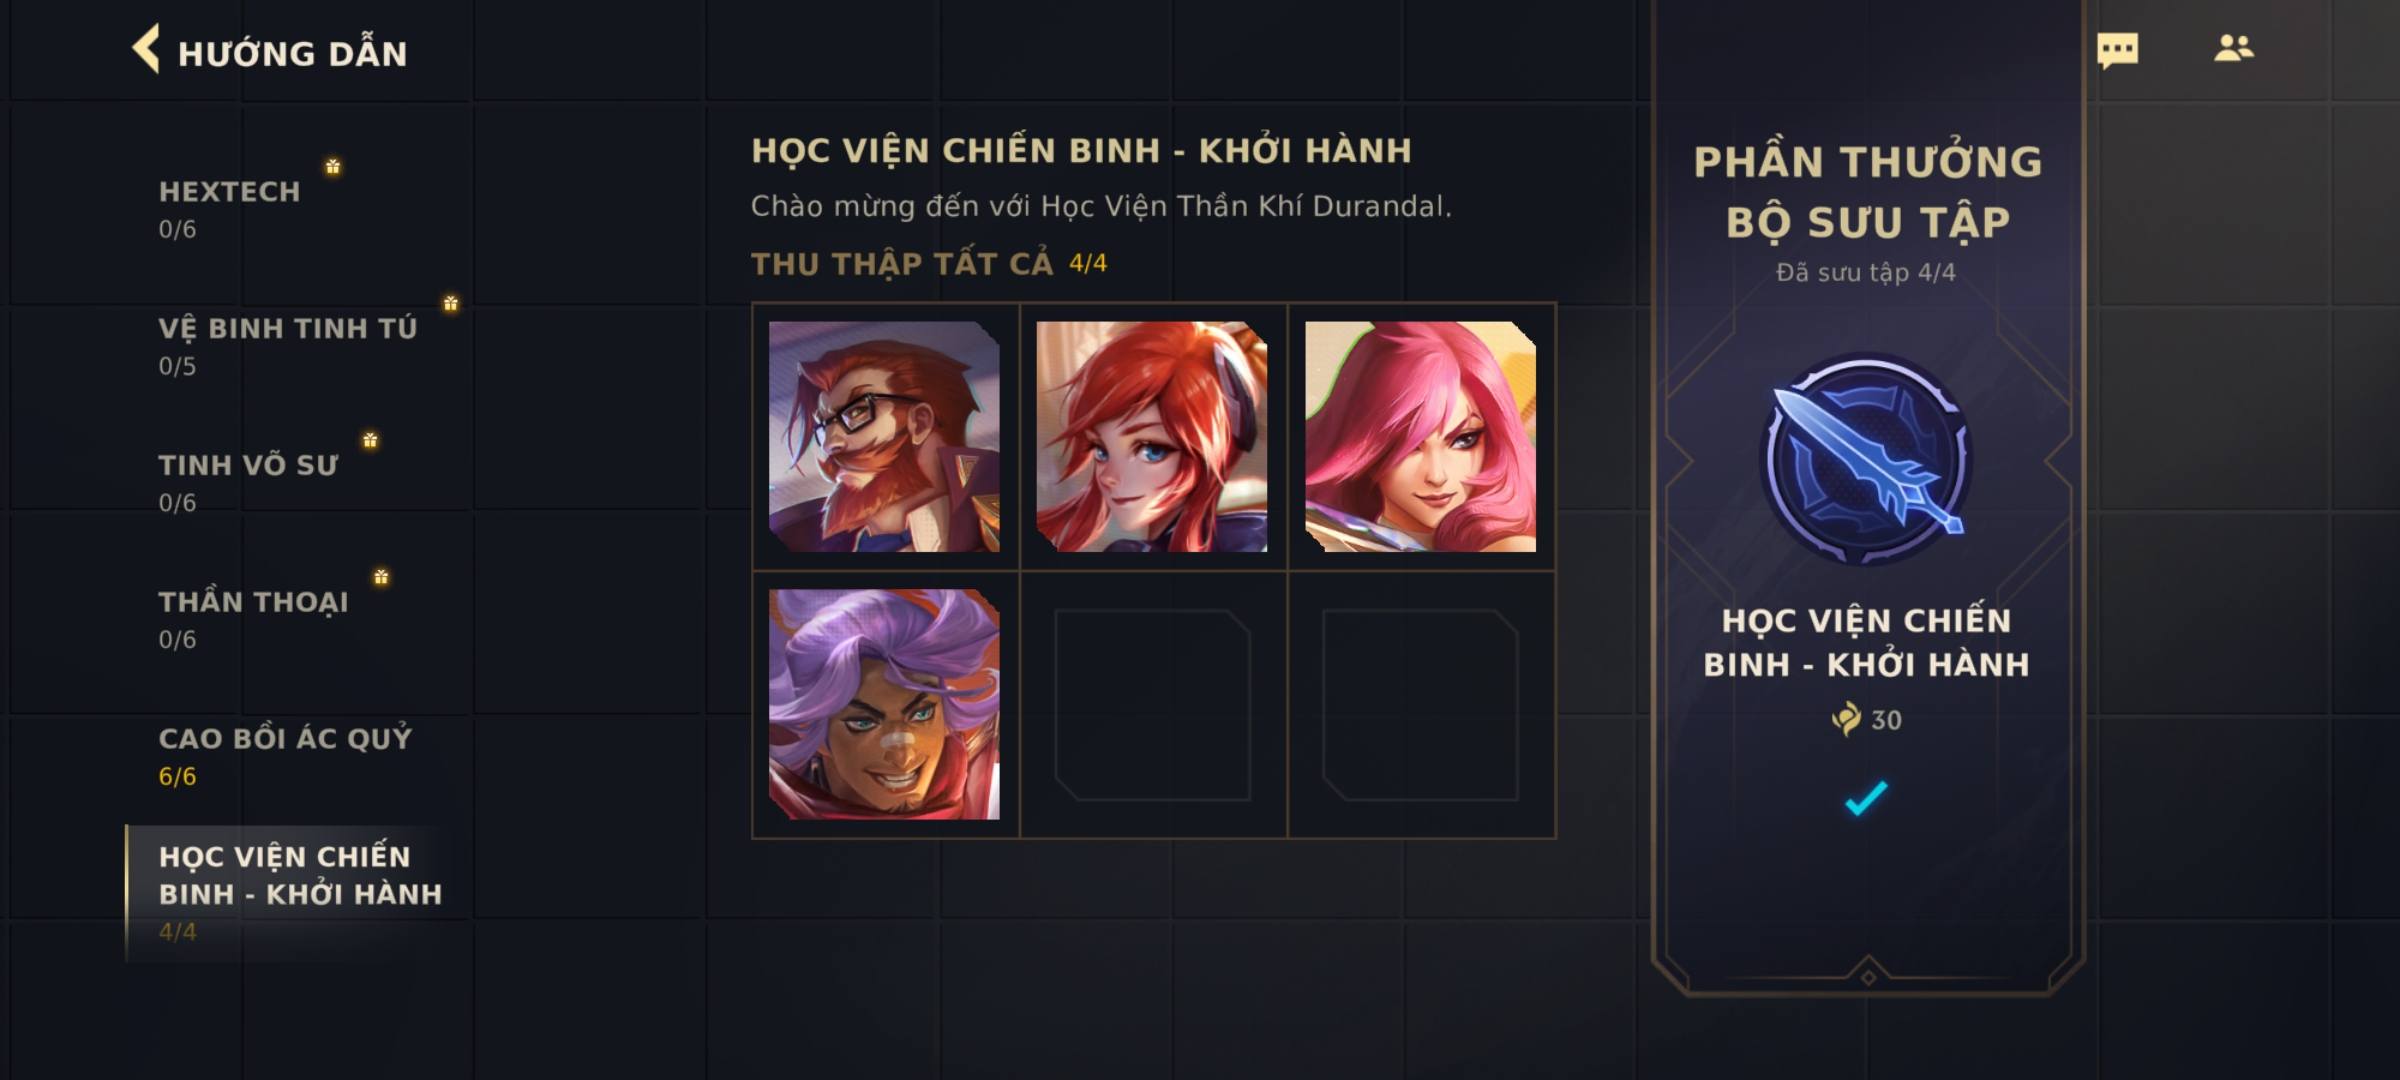Open the bearded glasses champion skin thumbnail
The image size is (2400, 1080).
[884, 436]
